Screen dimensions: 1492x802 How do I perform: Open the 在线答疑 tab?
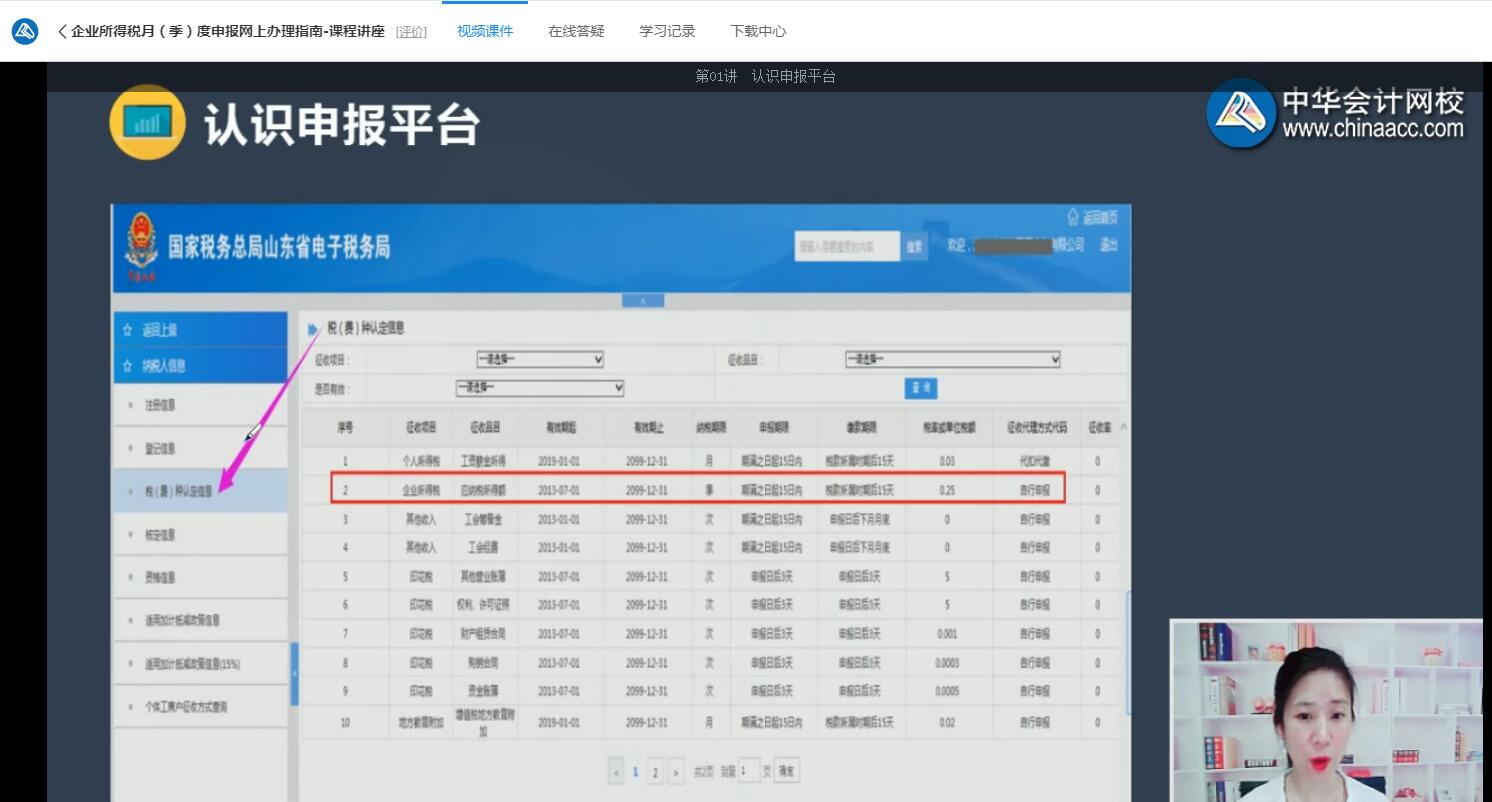pos(576,31)
